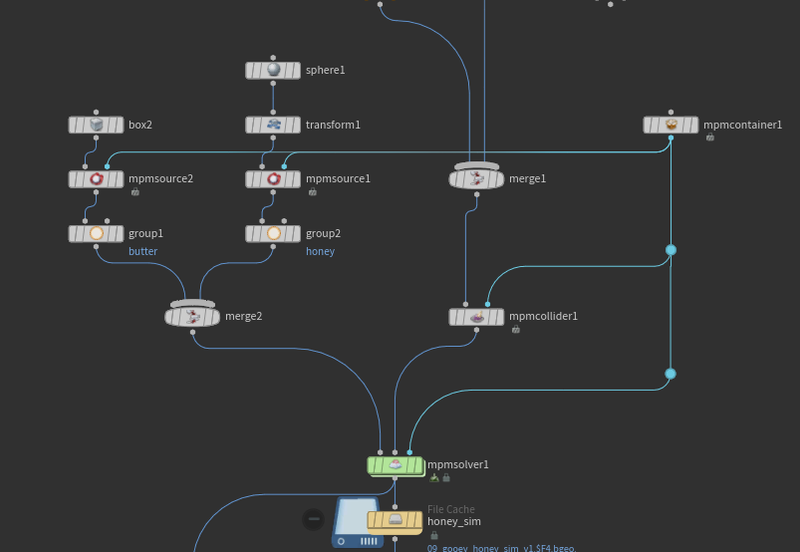
Task: Click the mpmcontainer1 output connector dot
Action: pyautogui.click(x=671, y=140)
